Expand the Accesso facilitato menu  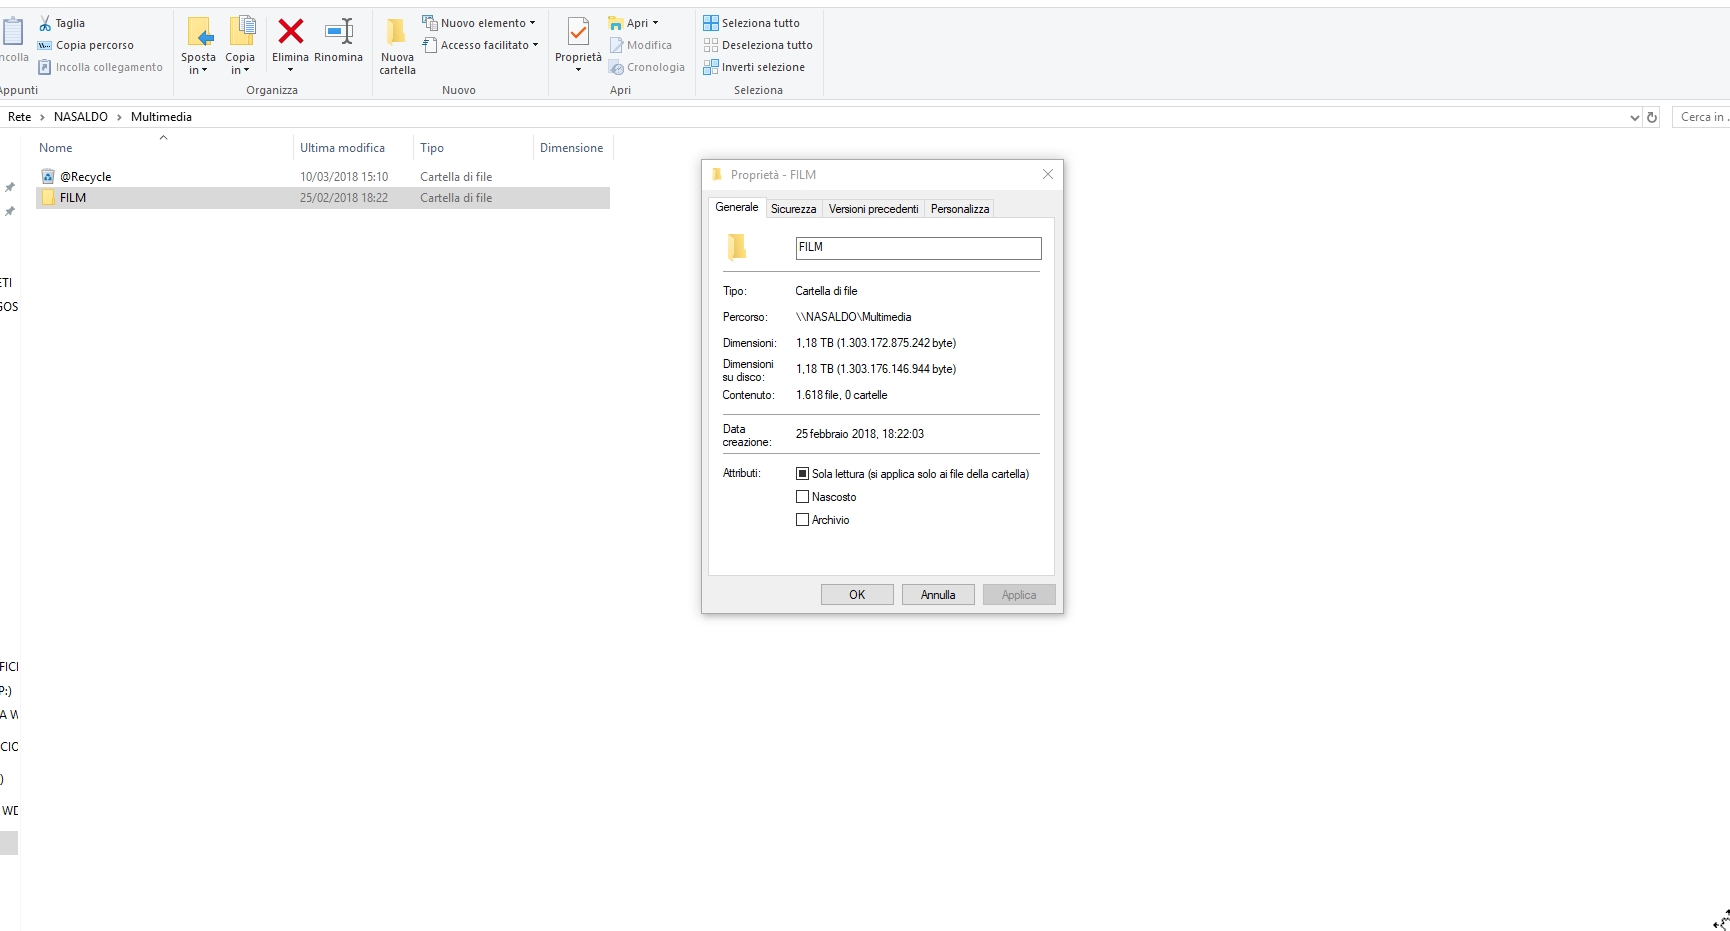(x=480, y=45)
